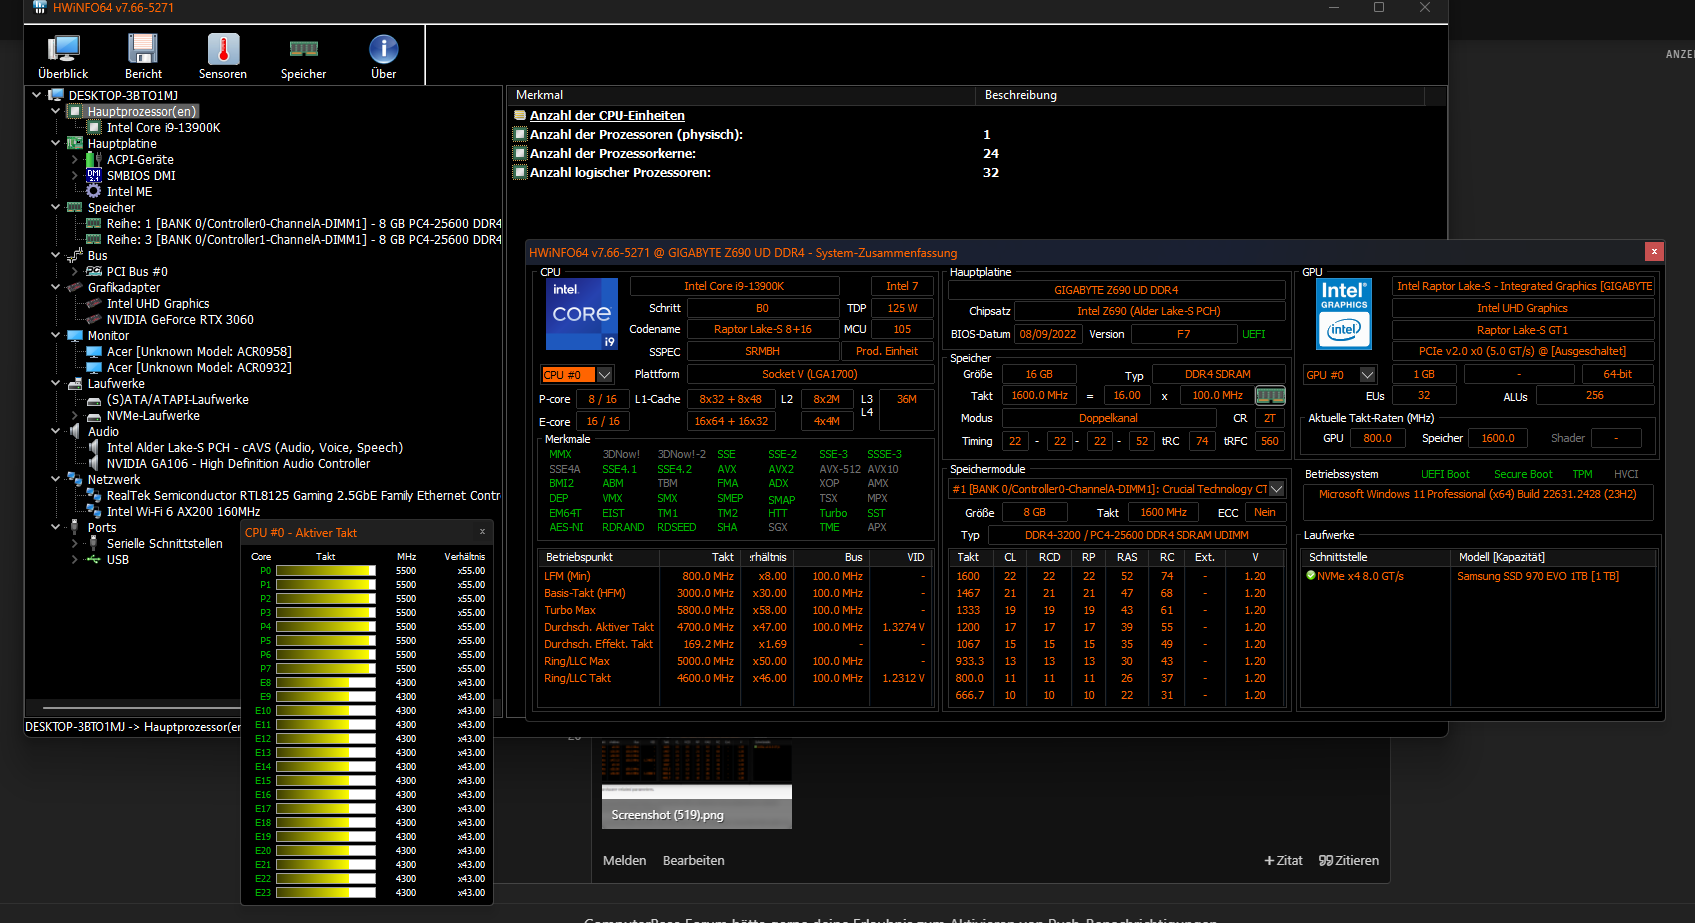Viewport: 1695px width, 923px height.
Task: Click Melden on the forum post
Action: (x=625, y=861)
